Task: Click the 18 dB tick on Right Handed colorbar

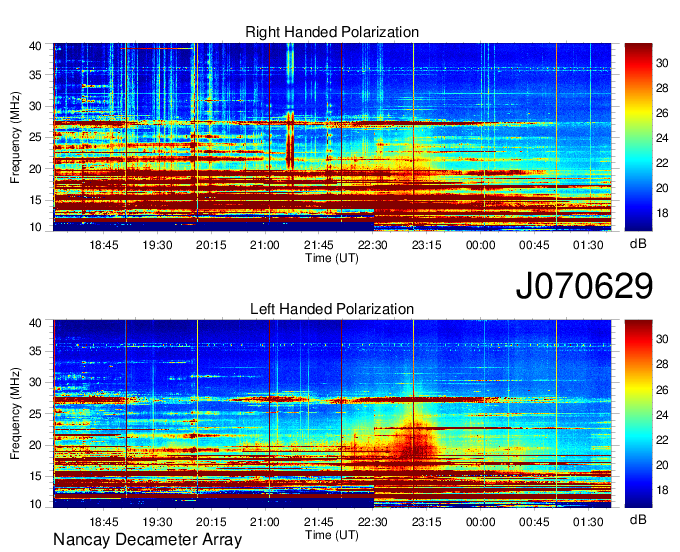Action: pyautogui.click(x=662, y=213)
